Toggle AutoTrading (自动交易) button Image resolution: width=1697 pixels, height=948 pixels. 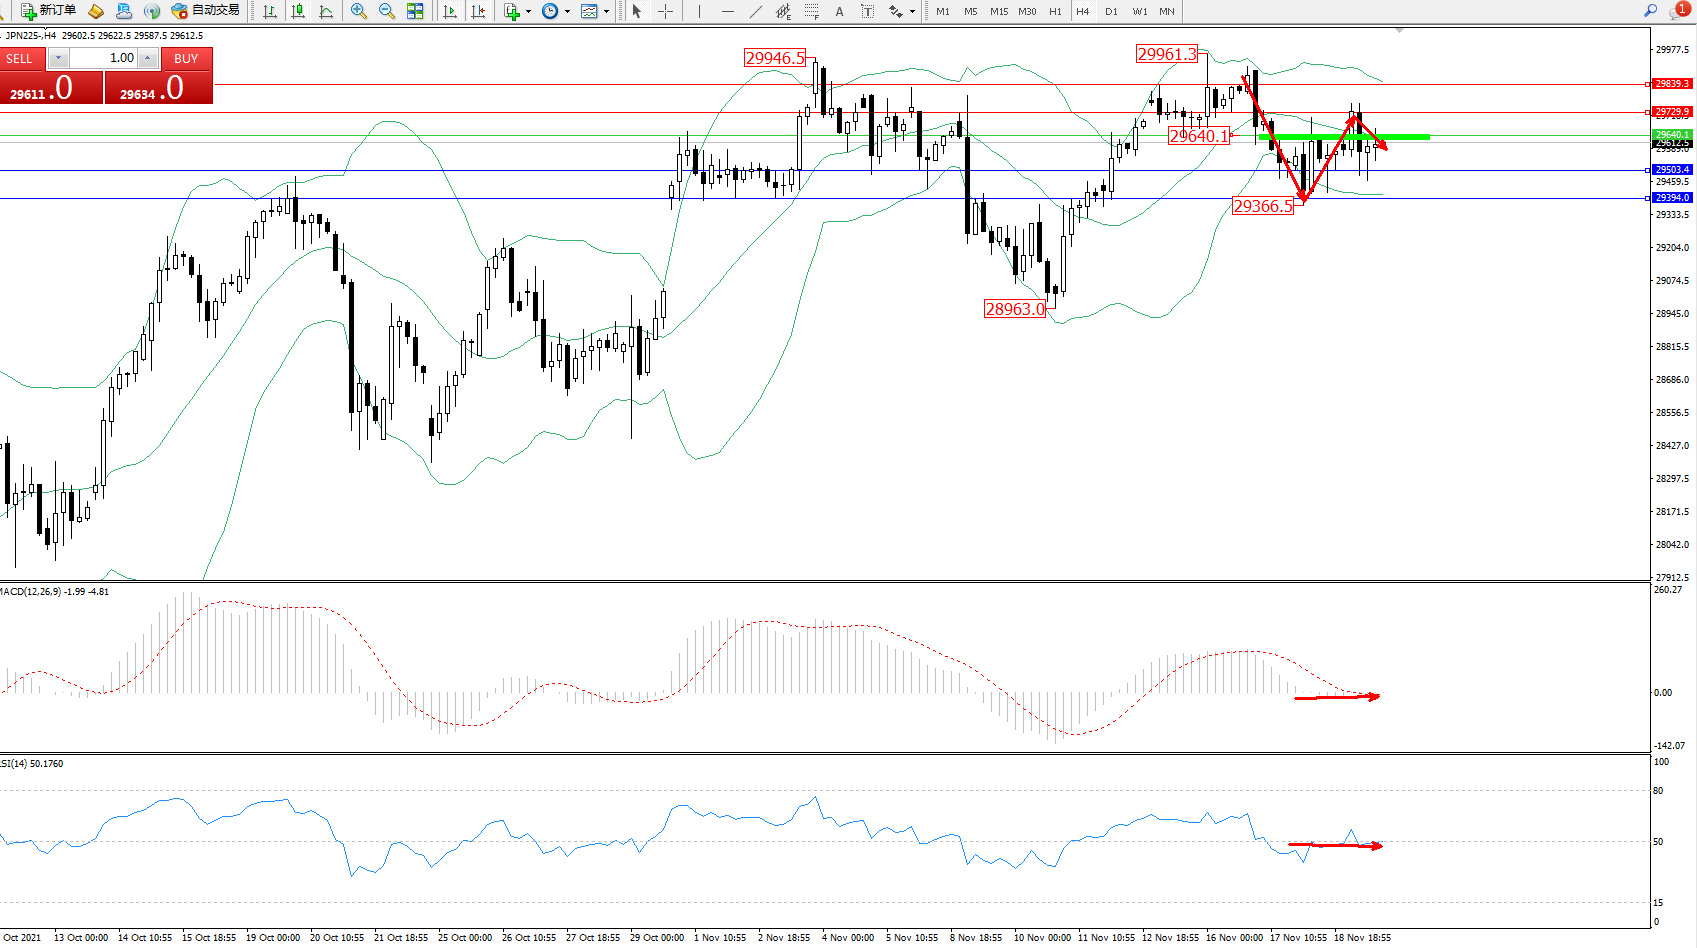point(206,11)
